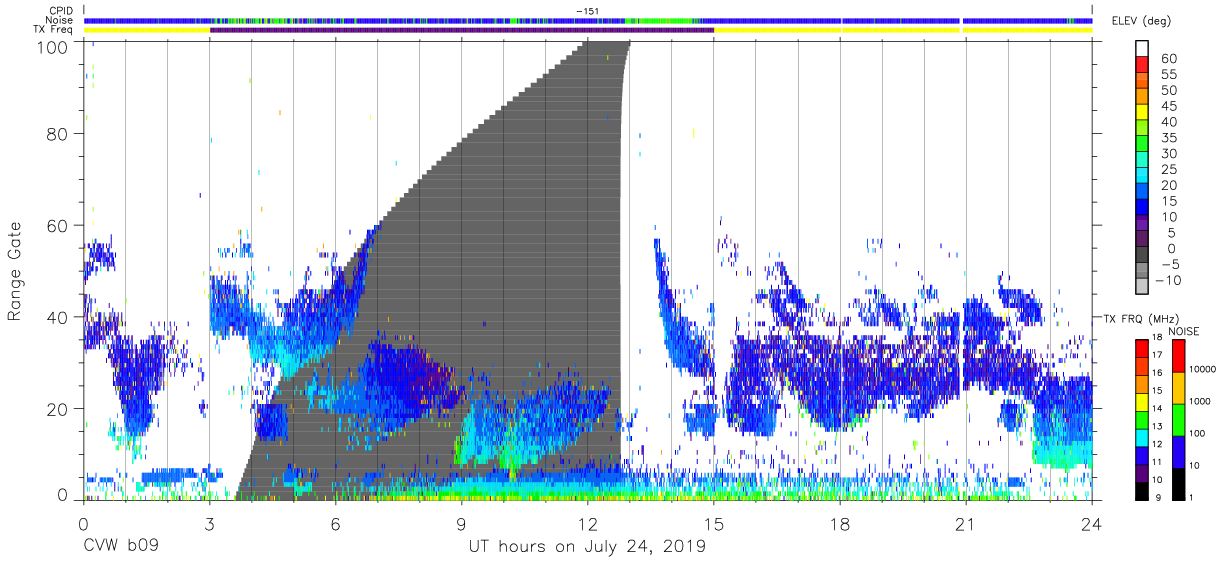
Task: Click the red top segment of TX FRQ colorbar
Action: (1142, 348)
